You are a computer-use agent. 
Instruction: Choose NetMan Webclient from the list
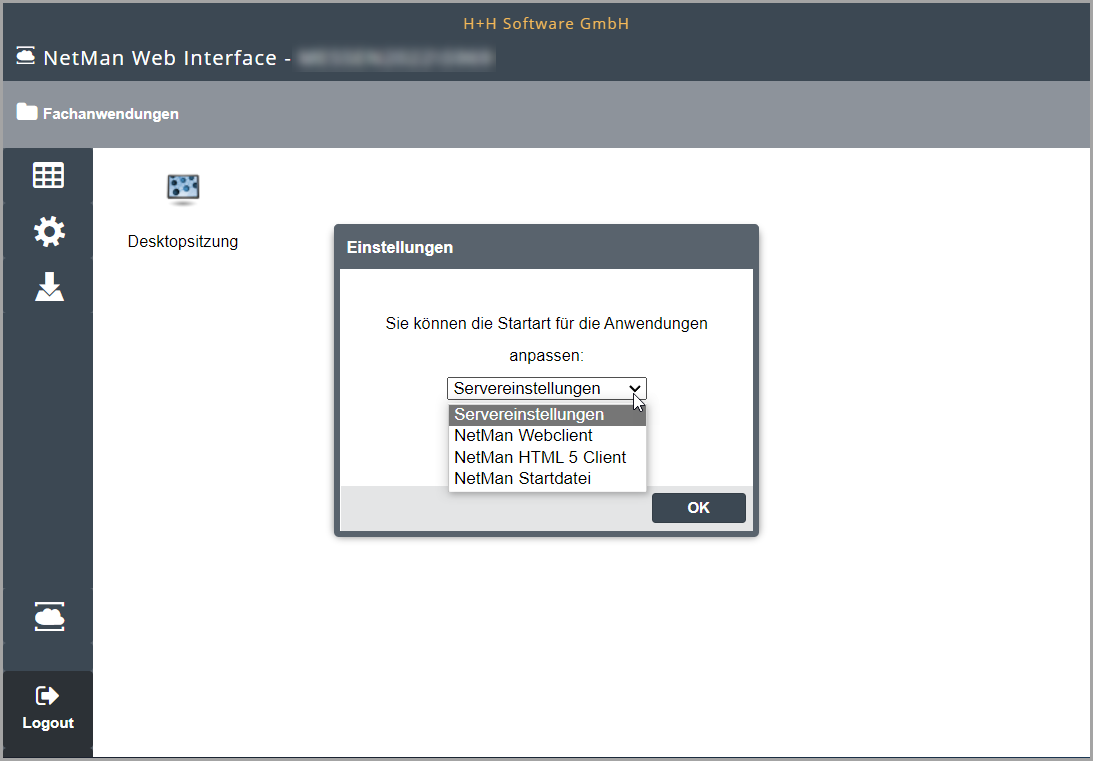(547, 436)
